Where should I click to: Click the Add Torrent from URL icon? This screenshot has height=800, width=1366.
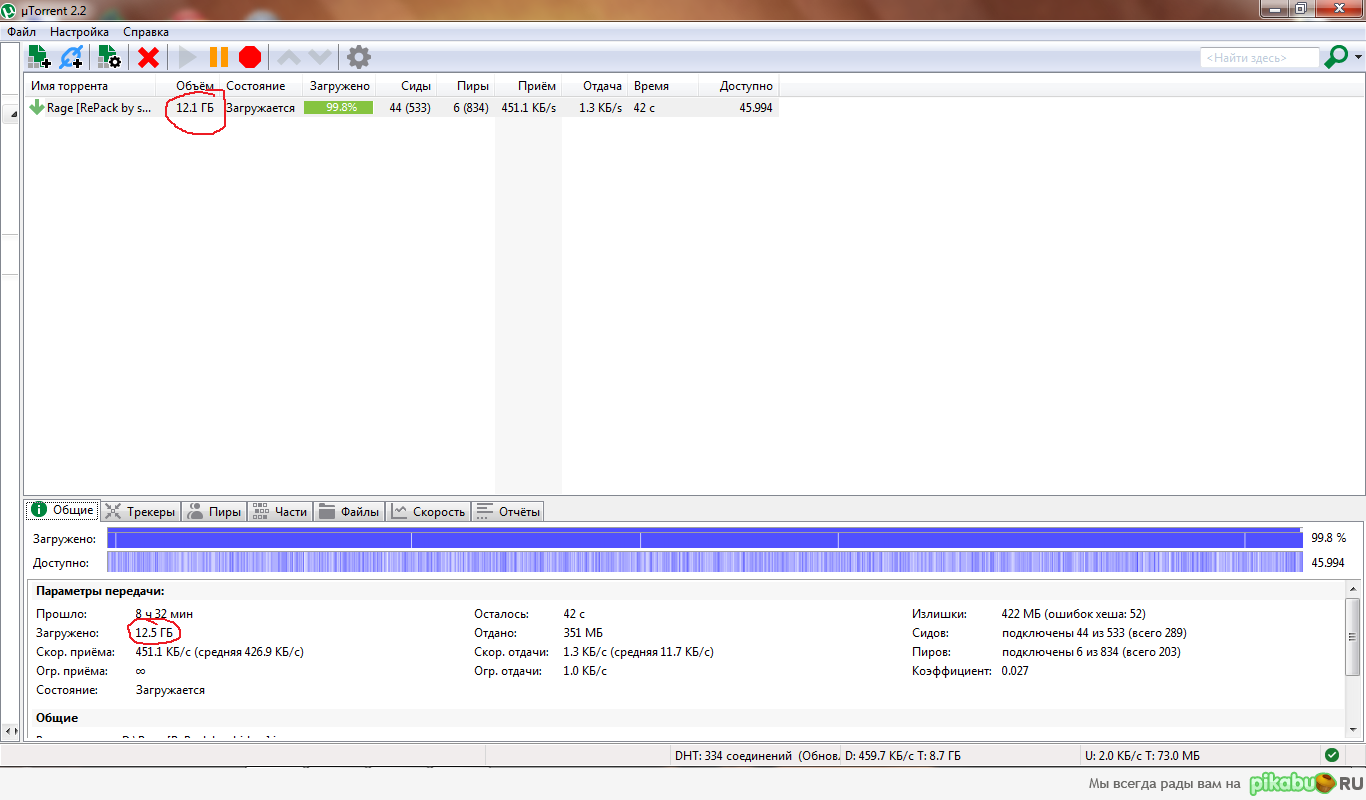click(71, 57)
